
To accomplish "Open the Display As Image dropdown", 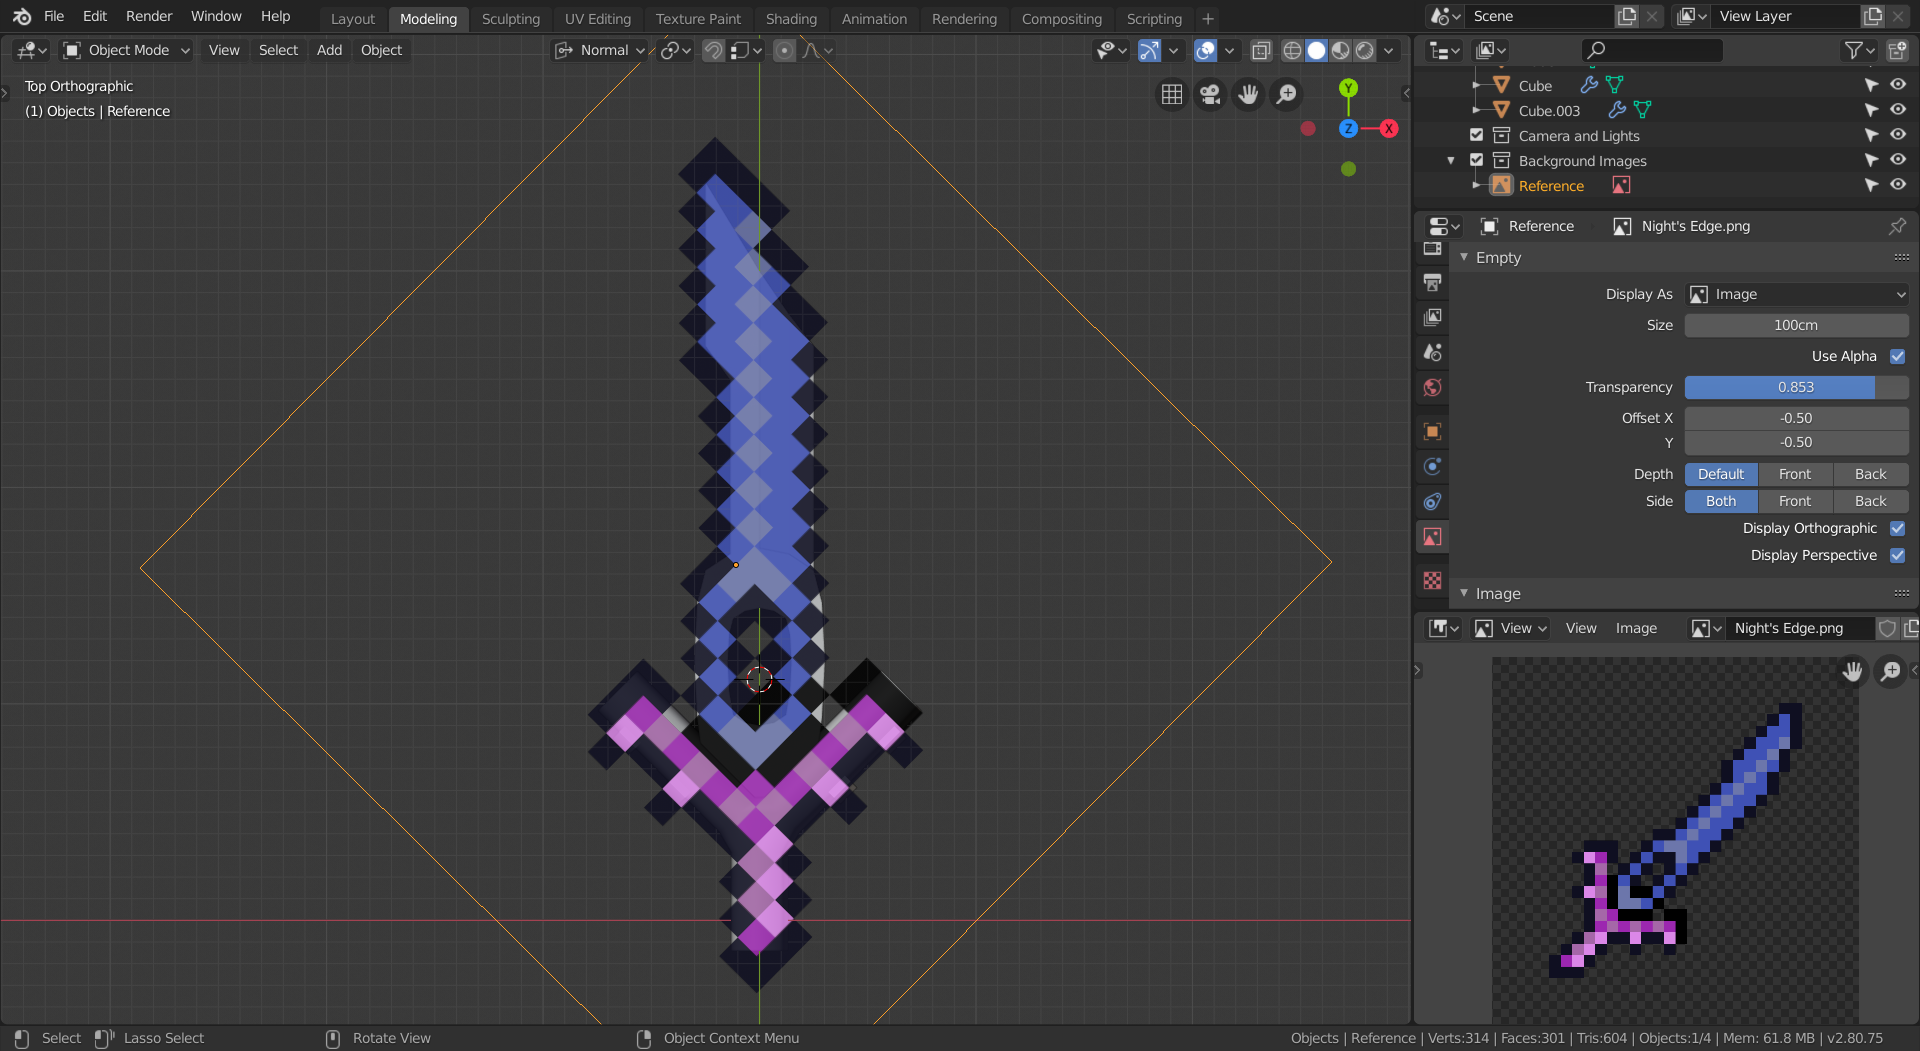I will [1796, 295].
